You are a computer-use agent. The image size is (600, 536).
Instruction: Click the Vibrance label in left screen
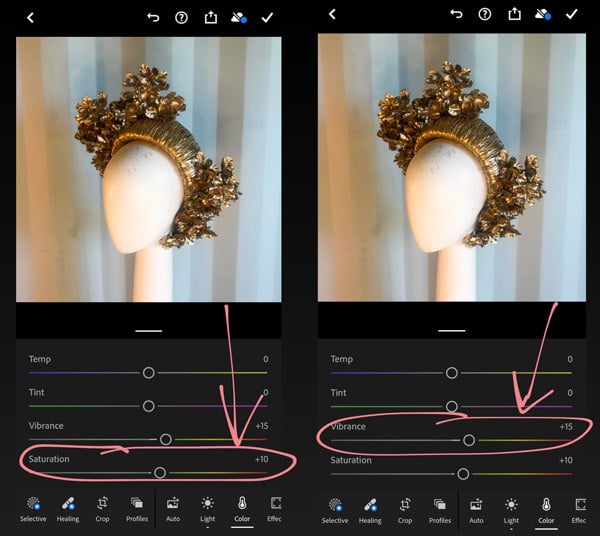click(46, 426)
